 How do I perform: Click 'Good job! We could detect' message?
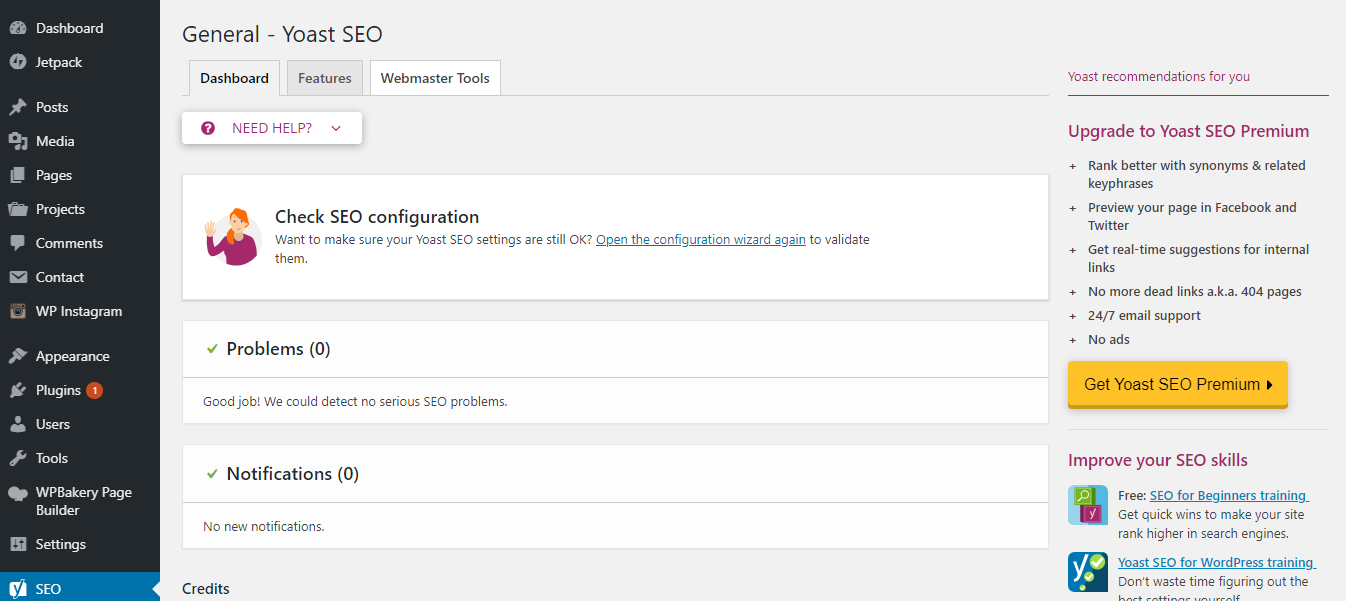pyautogui.click(x=355, y=402)
